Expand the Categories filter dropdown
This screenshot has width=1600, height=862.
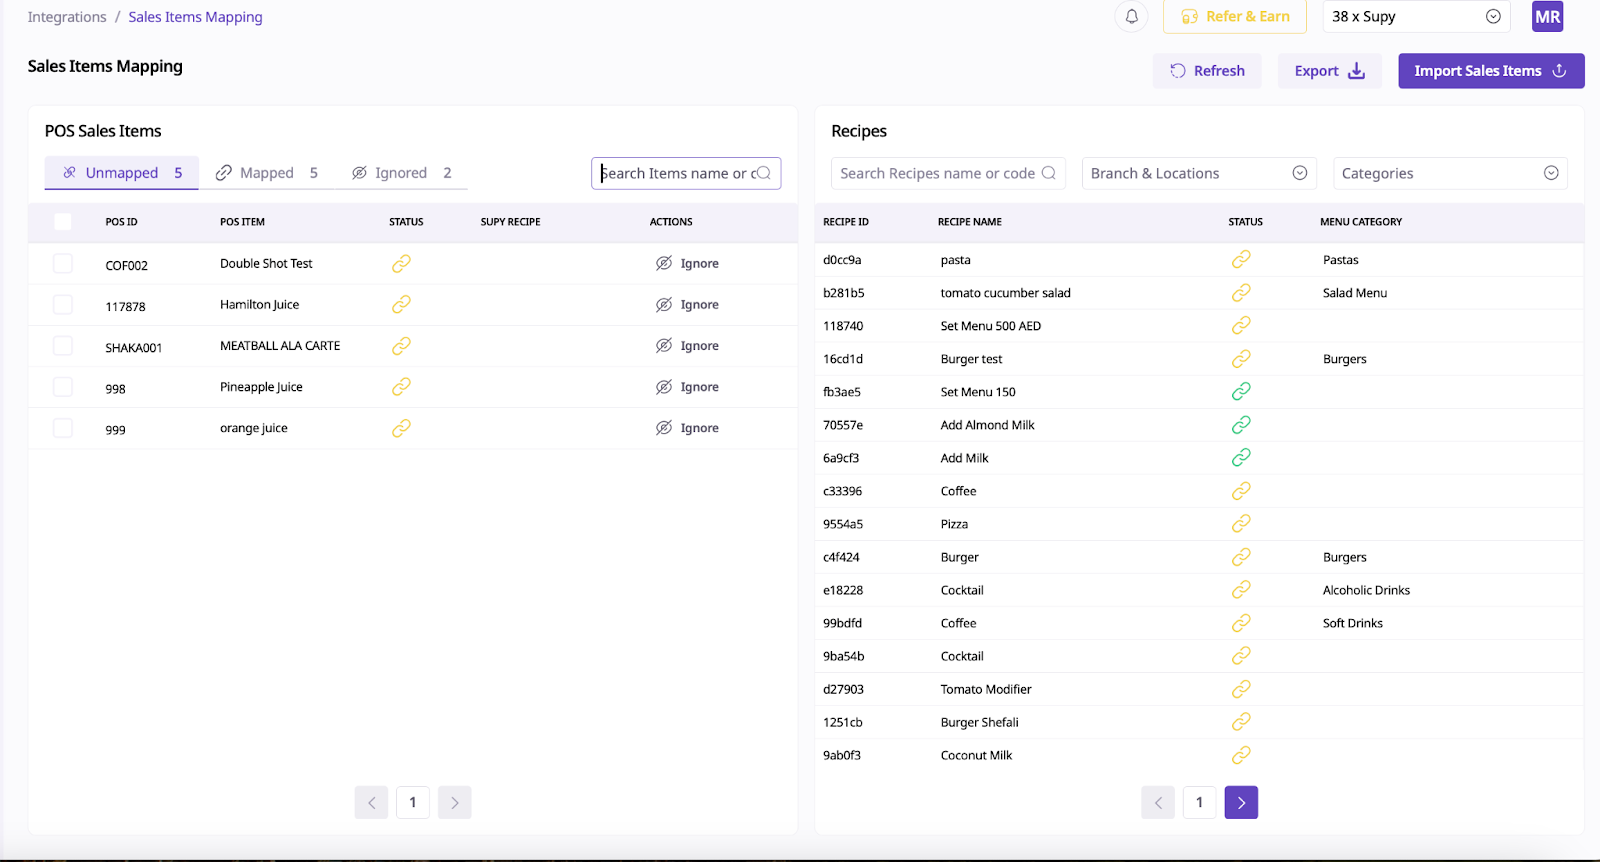coord(1450,173)
